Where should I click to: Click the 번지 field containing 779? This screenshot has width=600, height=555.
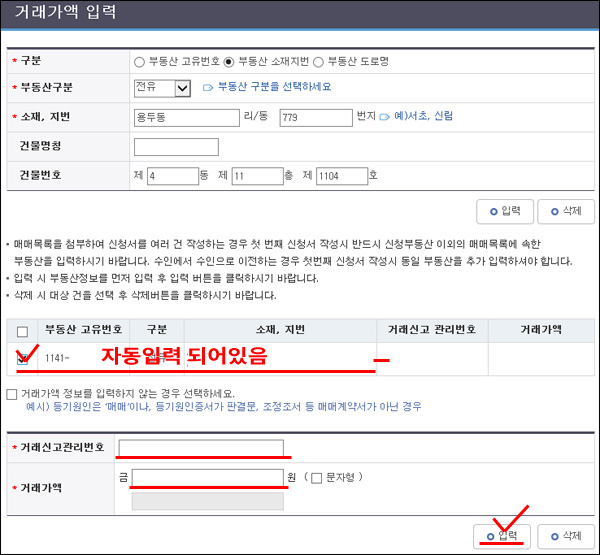click(x=316, y=118)
